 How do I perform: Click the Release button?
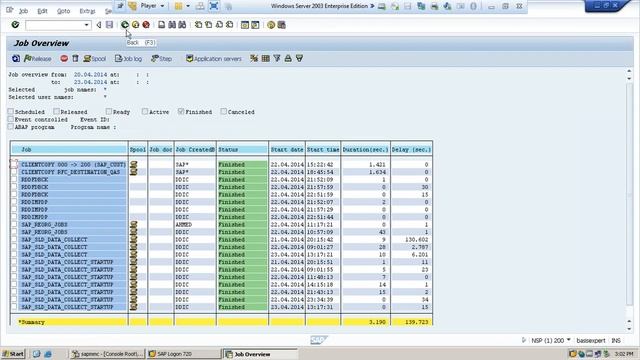(38, 59)
